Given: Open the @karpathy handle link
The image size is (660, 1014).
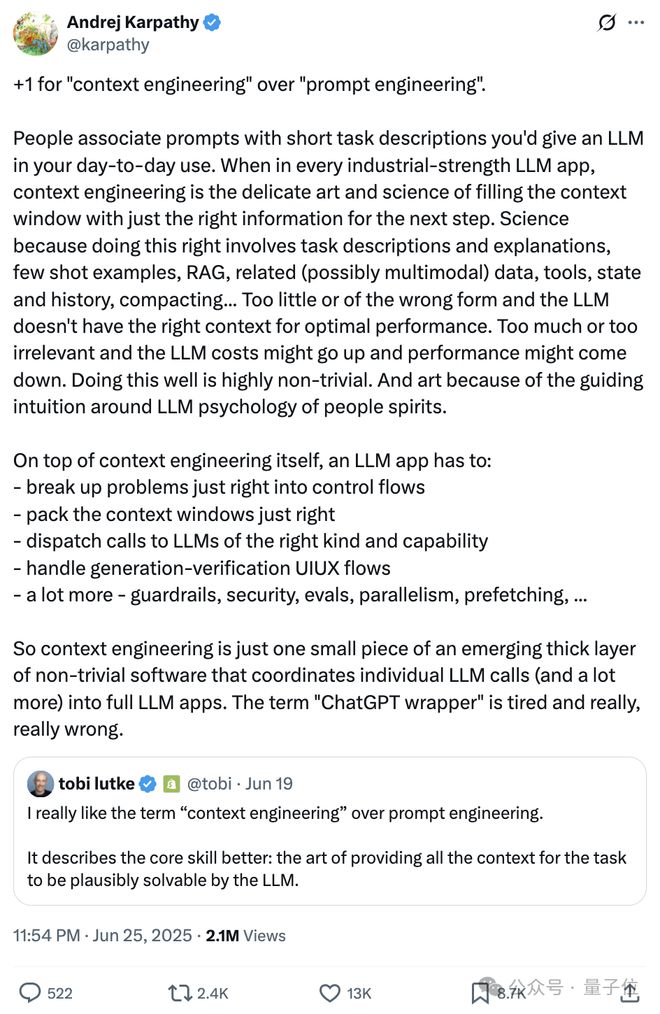Looking at the screenshot, I should coord(108,45).
